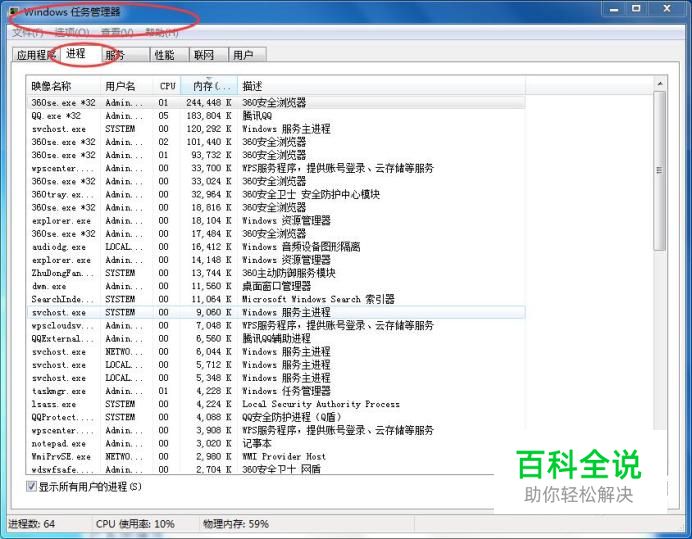
Task: Sort by 用户名 column header
Action: click(127, 86)
